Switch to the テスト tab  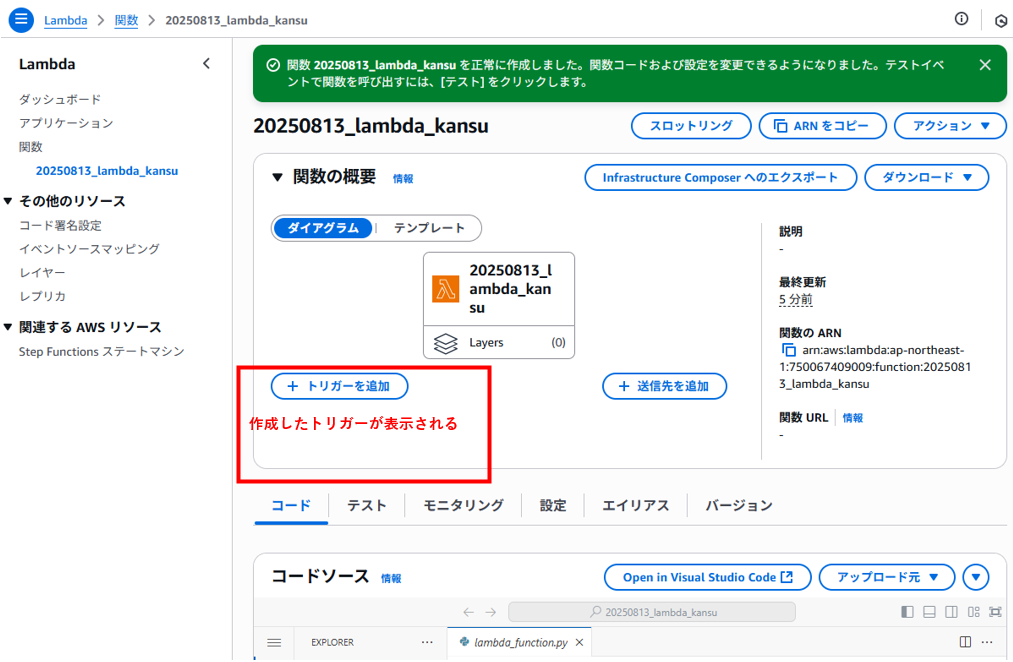[366, 506]
